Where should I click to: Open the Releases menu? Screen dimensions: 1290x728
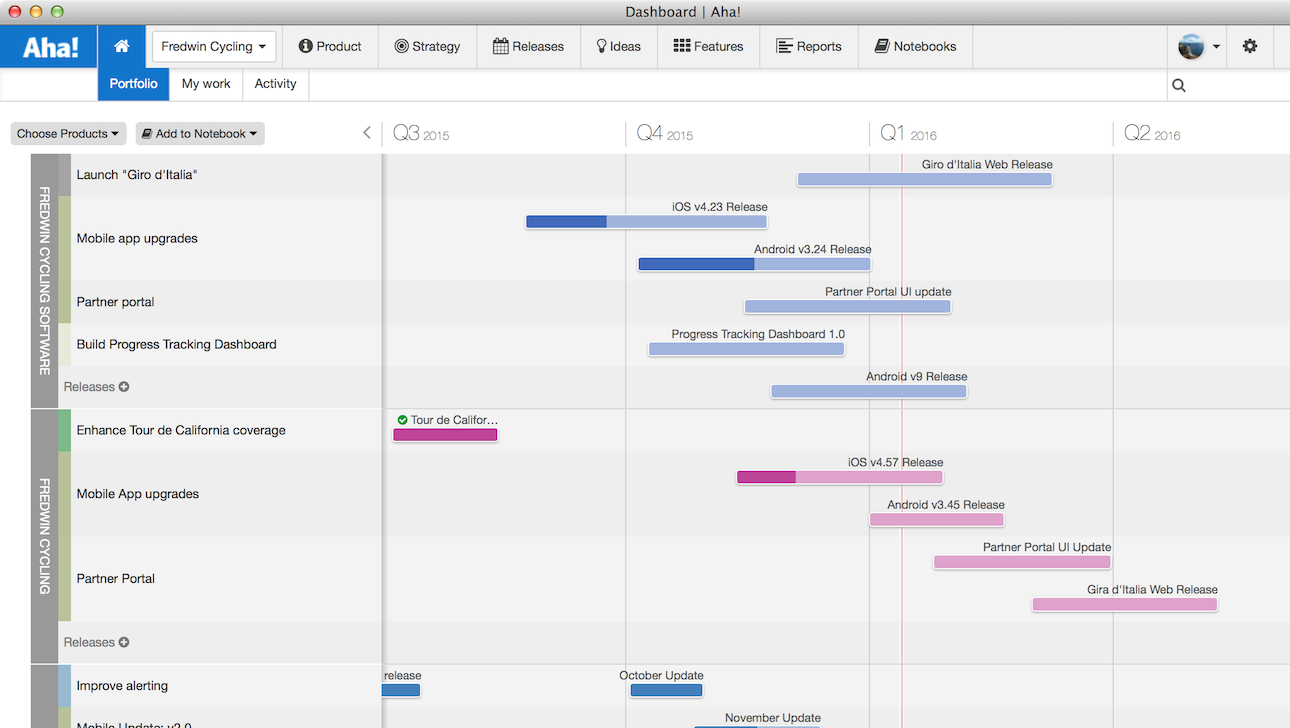tap(528, 46)
